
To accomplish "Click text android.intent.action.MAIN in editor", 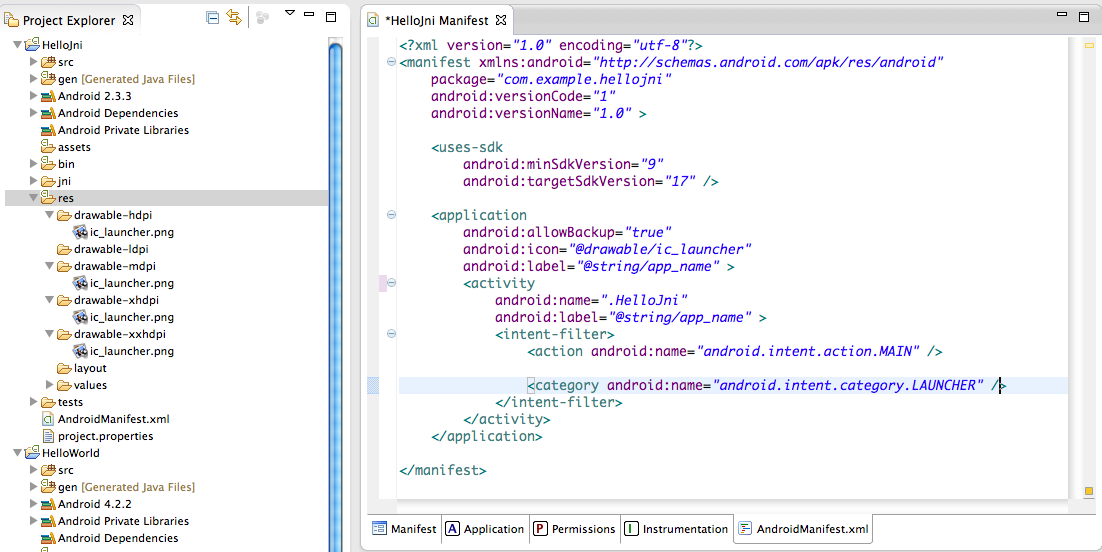I will (x=808, y=351).
